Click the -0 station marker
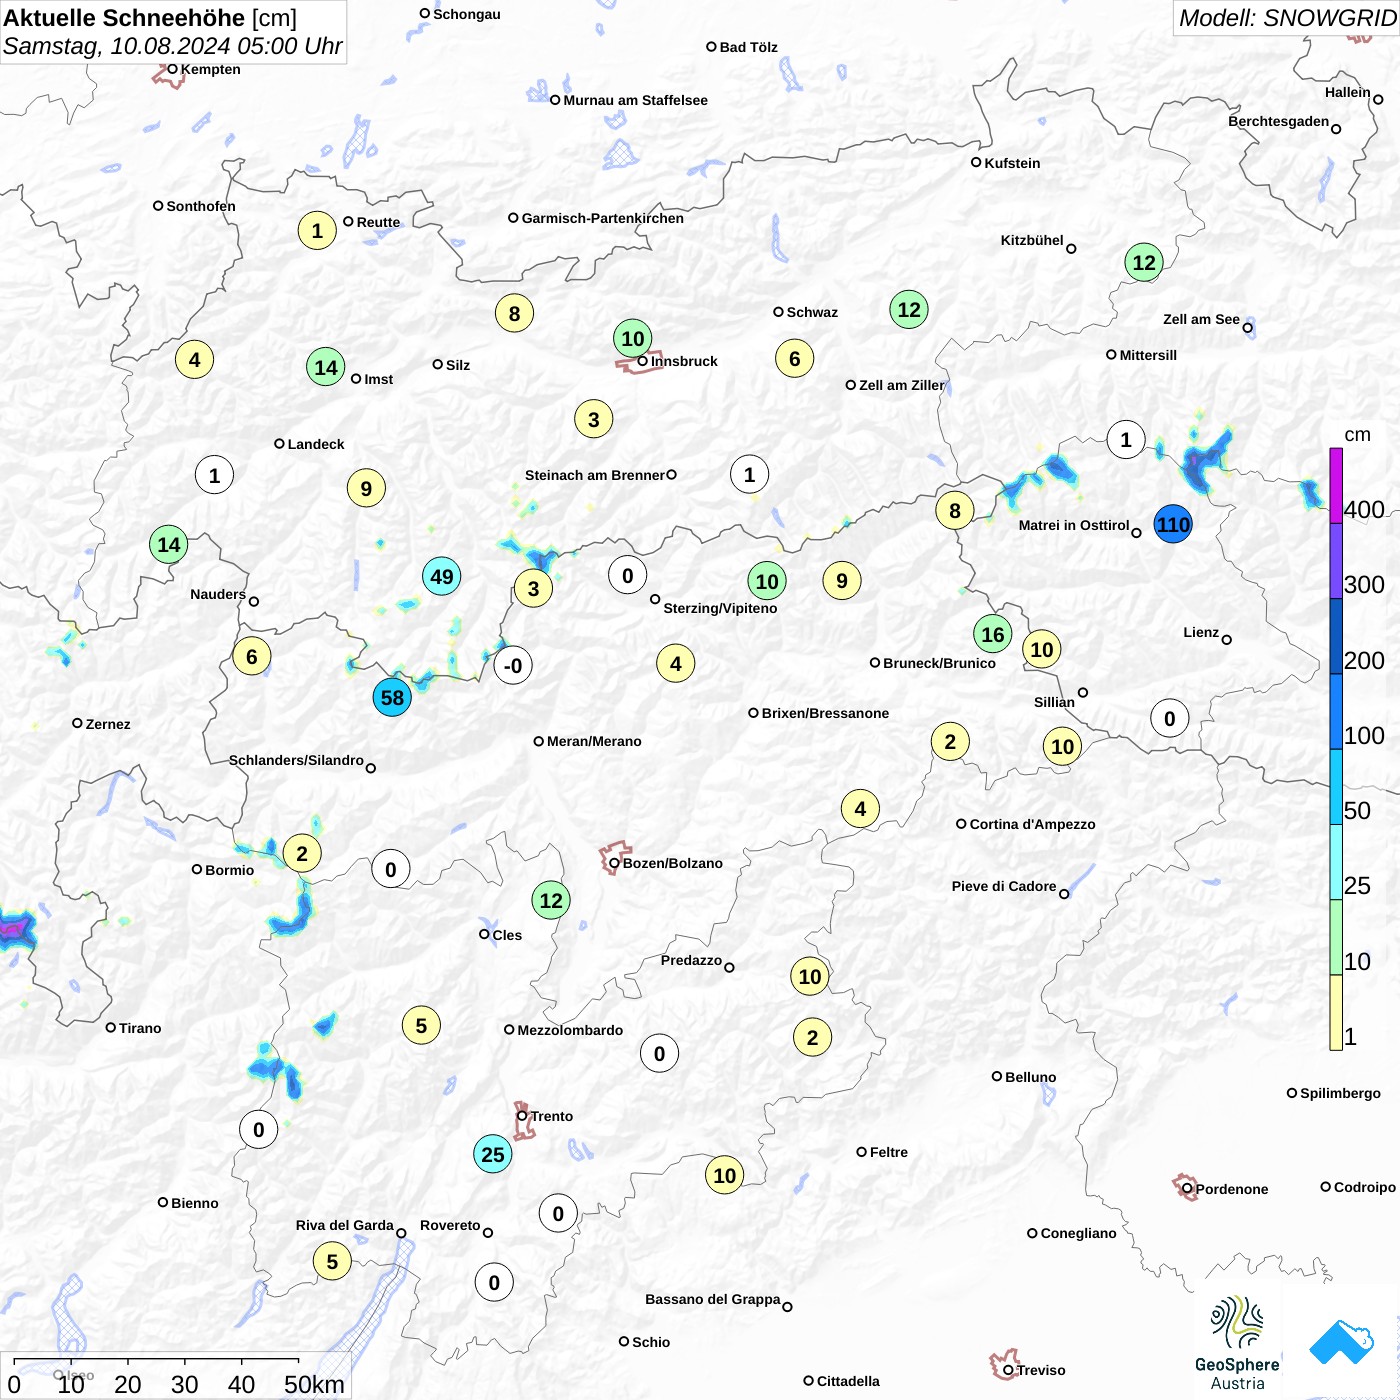Screen dimensions: 1400x1400 click(513, 665)
